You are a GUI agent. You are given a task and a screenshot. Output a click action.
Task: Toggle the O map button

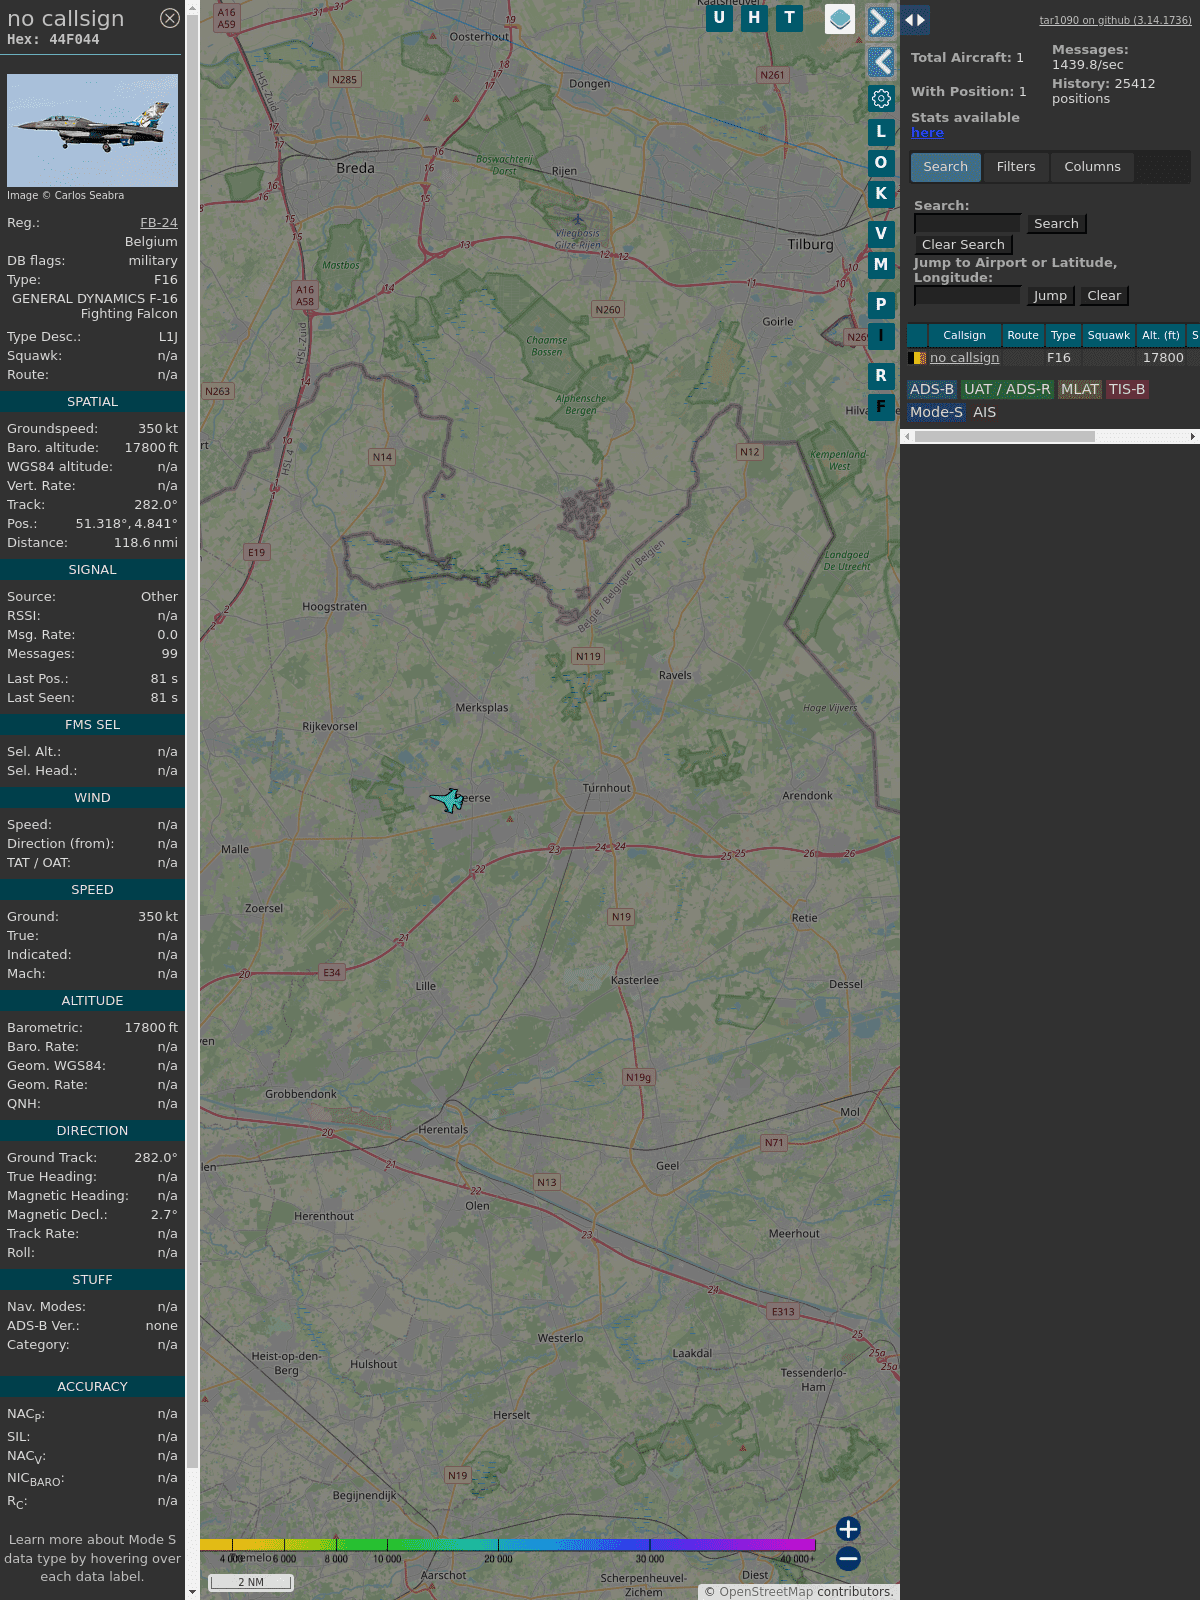pos(881,162)
